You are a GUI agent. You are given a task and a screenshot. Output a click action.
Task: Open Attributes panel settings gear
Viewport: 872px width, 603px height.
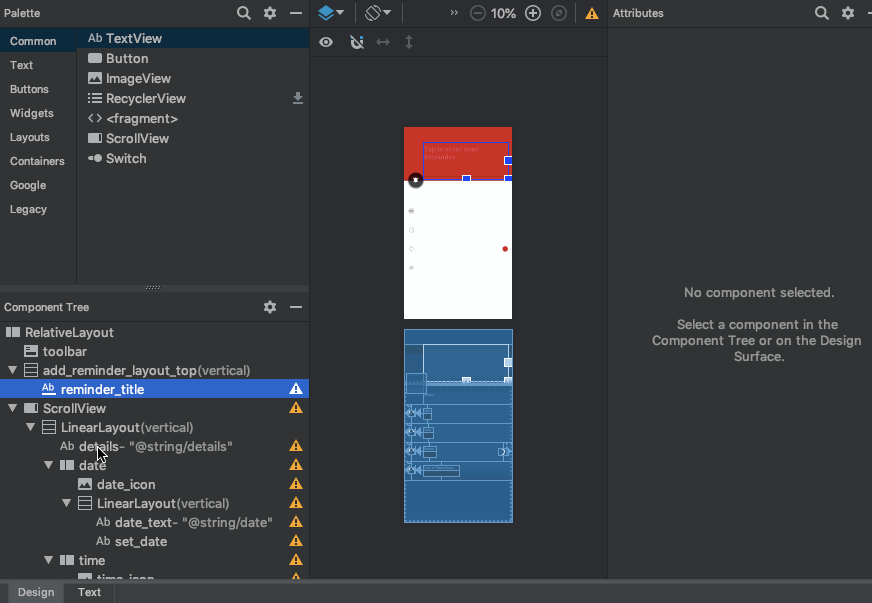pos(848,13)
